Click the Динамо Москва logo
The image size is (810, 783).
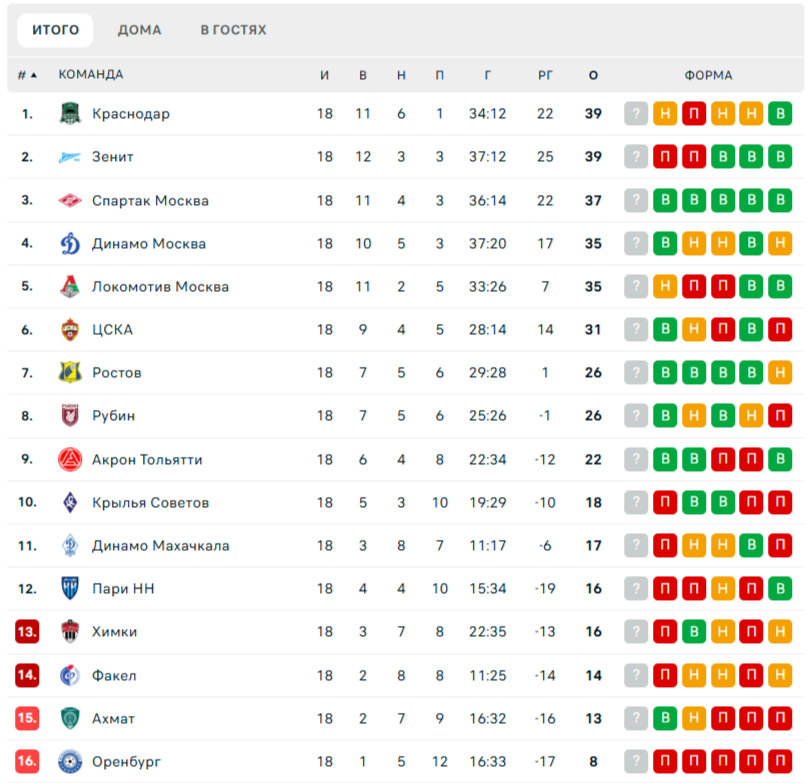[x=70, y=243]
